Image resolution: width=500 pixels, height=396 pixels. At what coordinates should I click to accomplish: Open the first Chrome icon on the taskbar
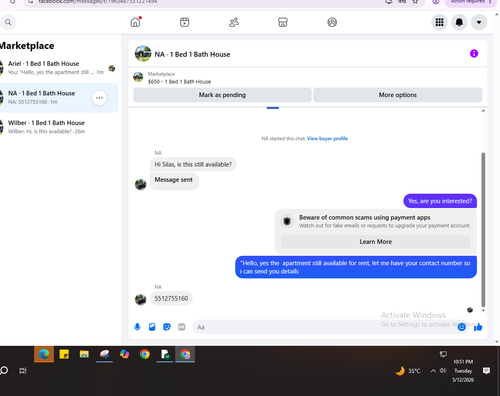pos(145,354)
